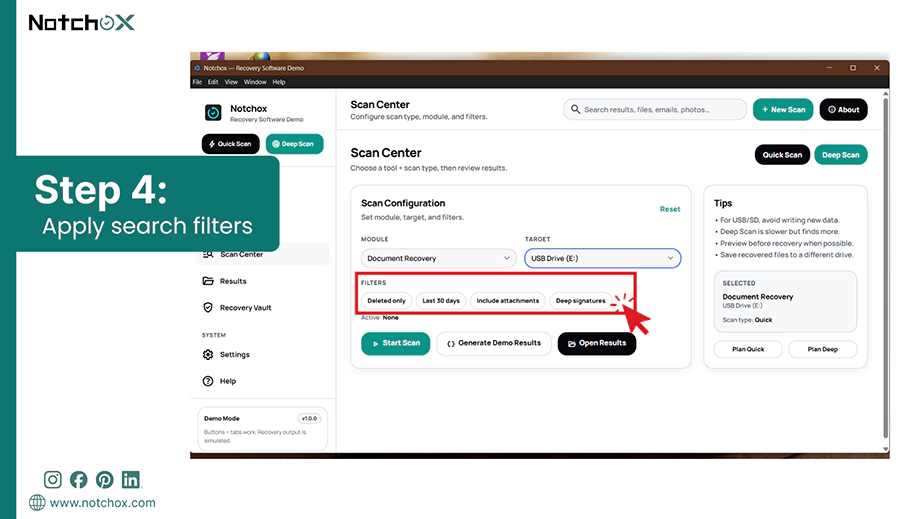Screen dimensions: 922x519
Task: Click the Help question mark icon
Action: click(208, 381)
